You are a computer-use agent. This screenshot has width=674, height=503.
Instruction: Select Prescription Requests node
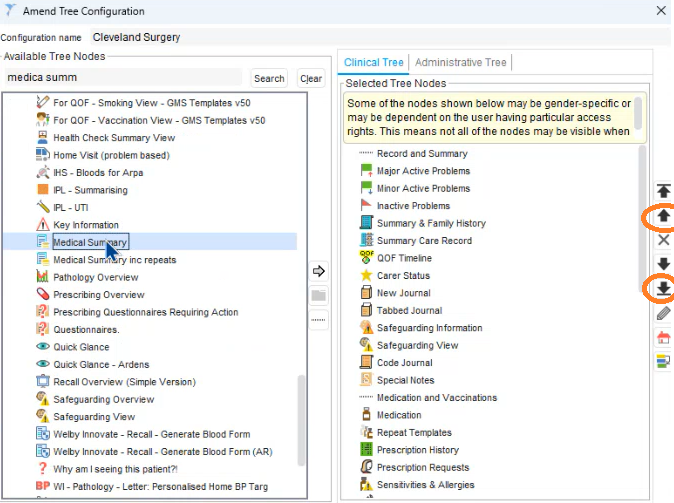tap(423, 467)
